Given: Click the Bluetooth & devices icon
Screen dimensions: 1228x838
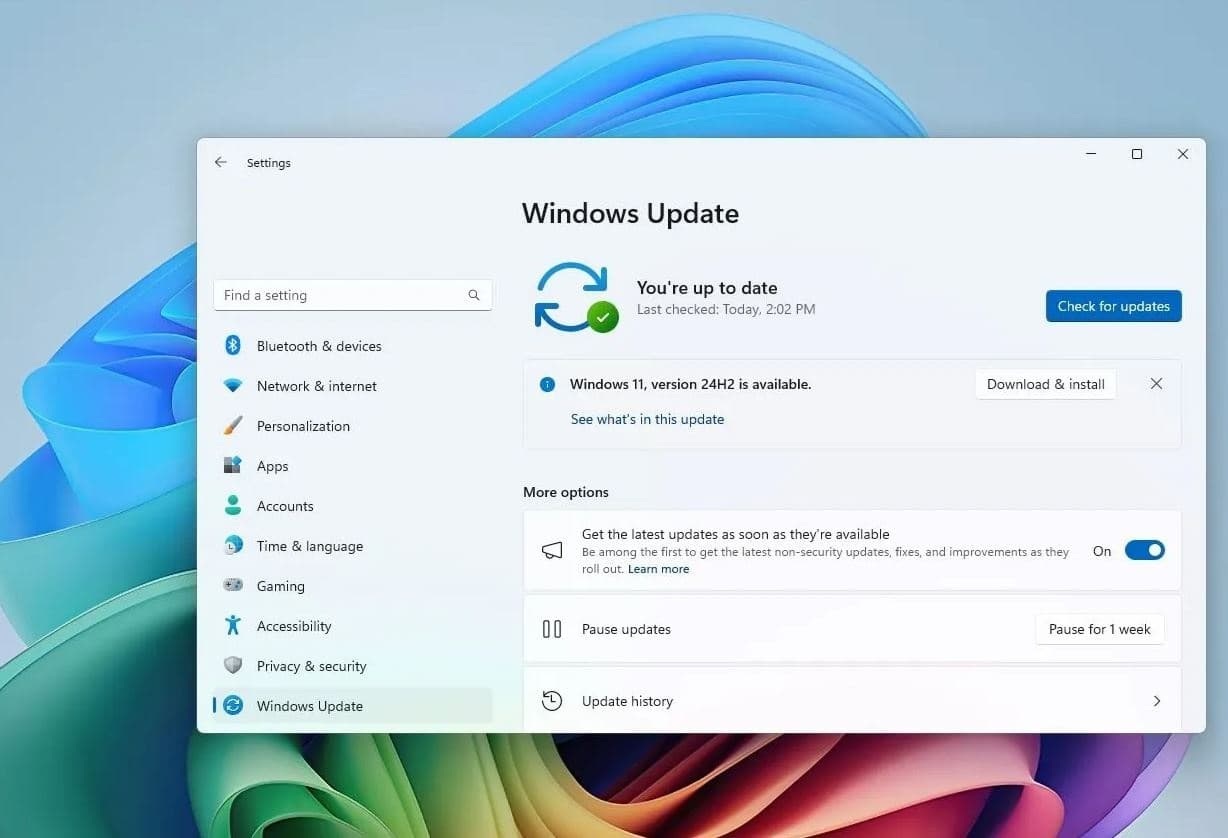Looking at the screenshot, I should (x=233, y=346).
